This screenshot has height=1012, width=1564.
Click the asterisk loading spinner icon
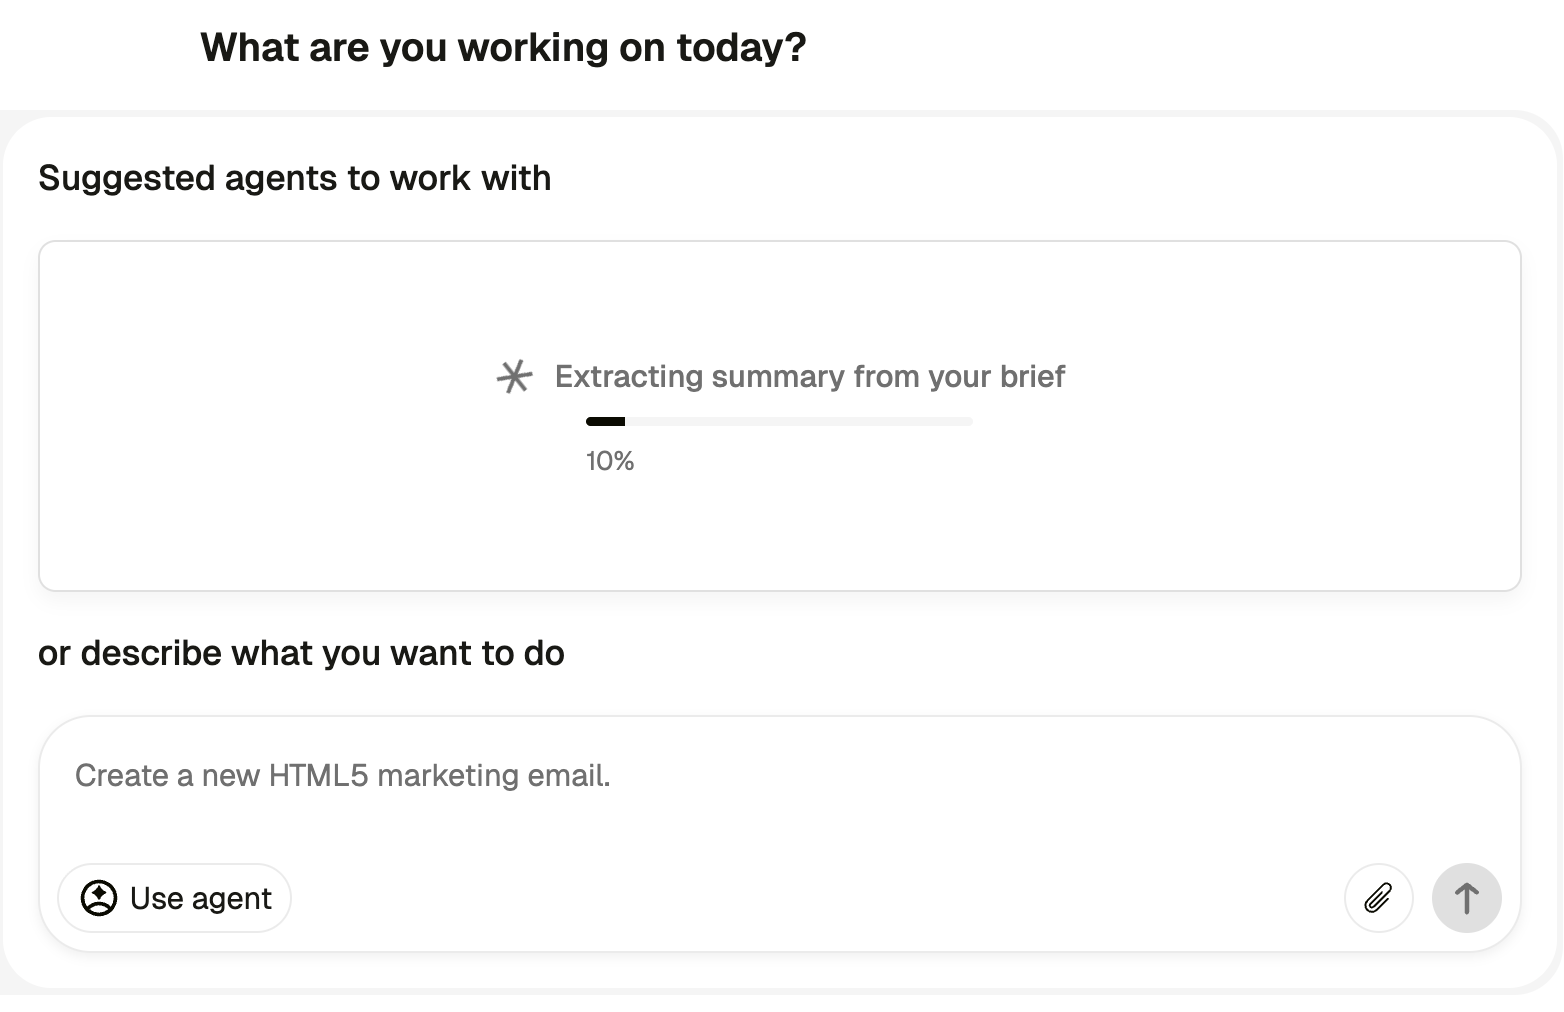(x=514, y=377)
